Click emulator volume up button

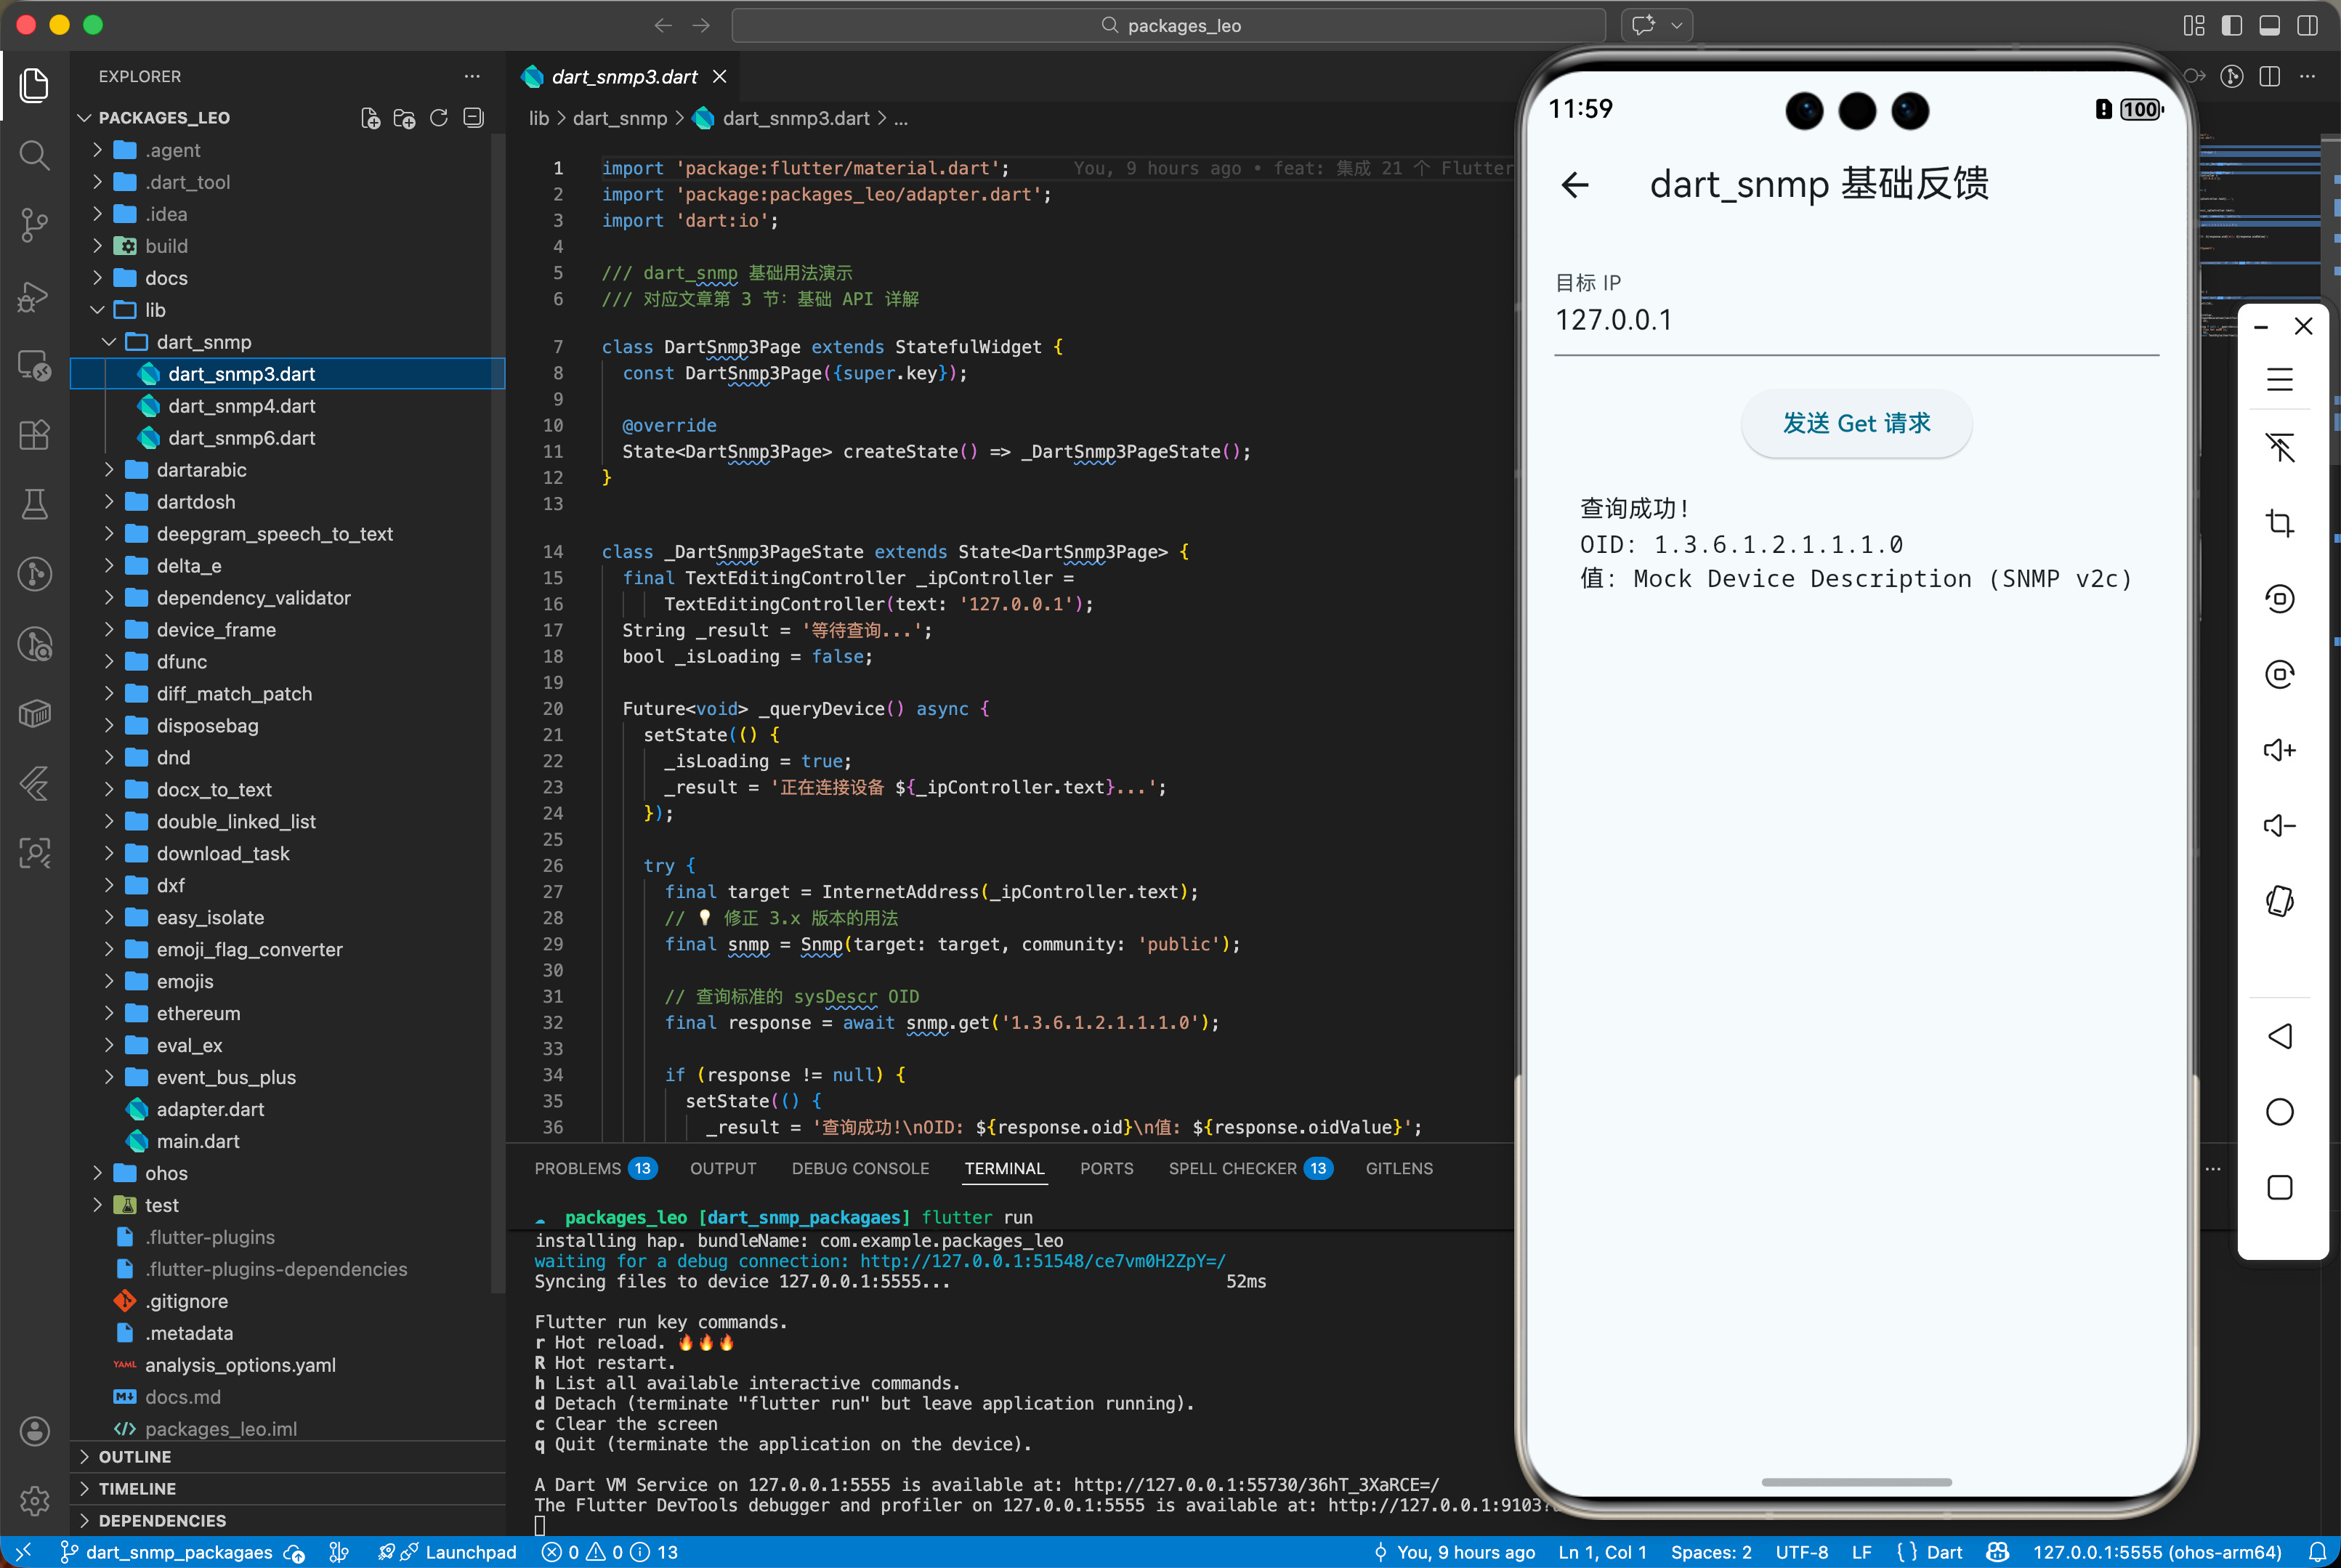[x=2279, y=750]
